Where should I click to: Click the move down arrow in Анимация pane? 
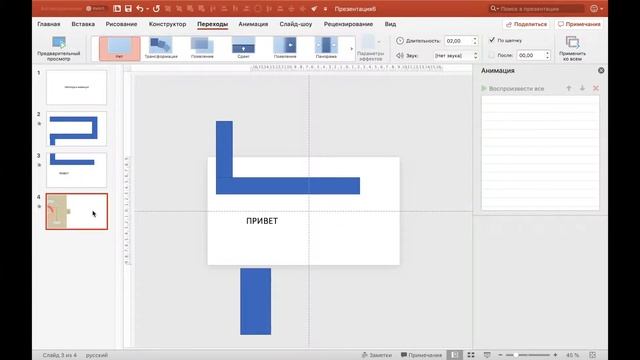[582, 88]
